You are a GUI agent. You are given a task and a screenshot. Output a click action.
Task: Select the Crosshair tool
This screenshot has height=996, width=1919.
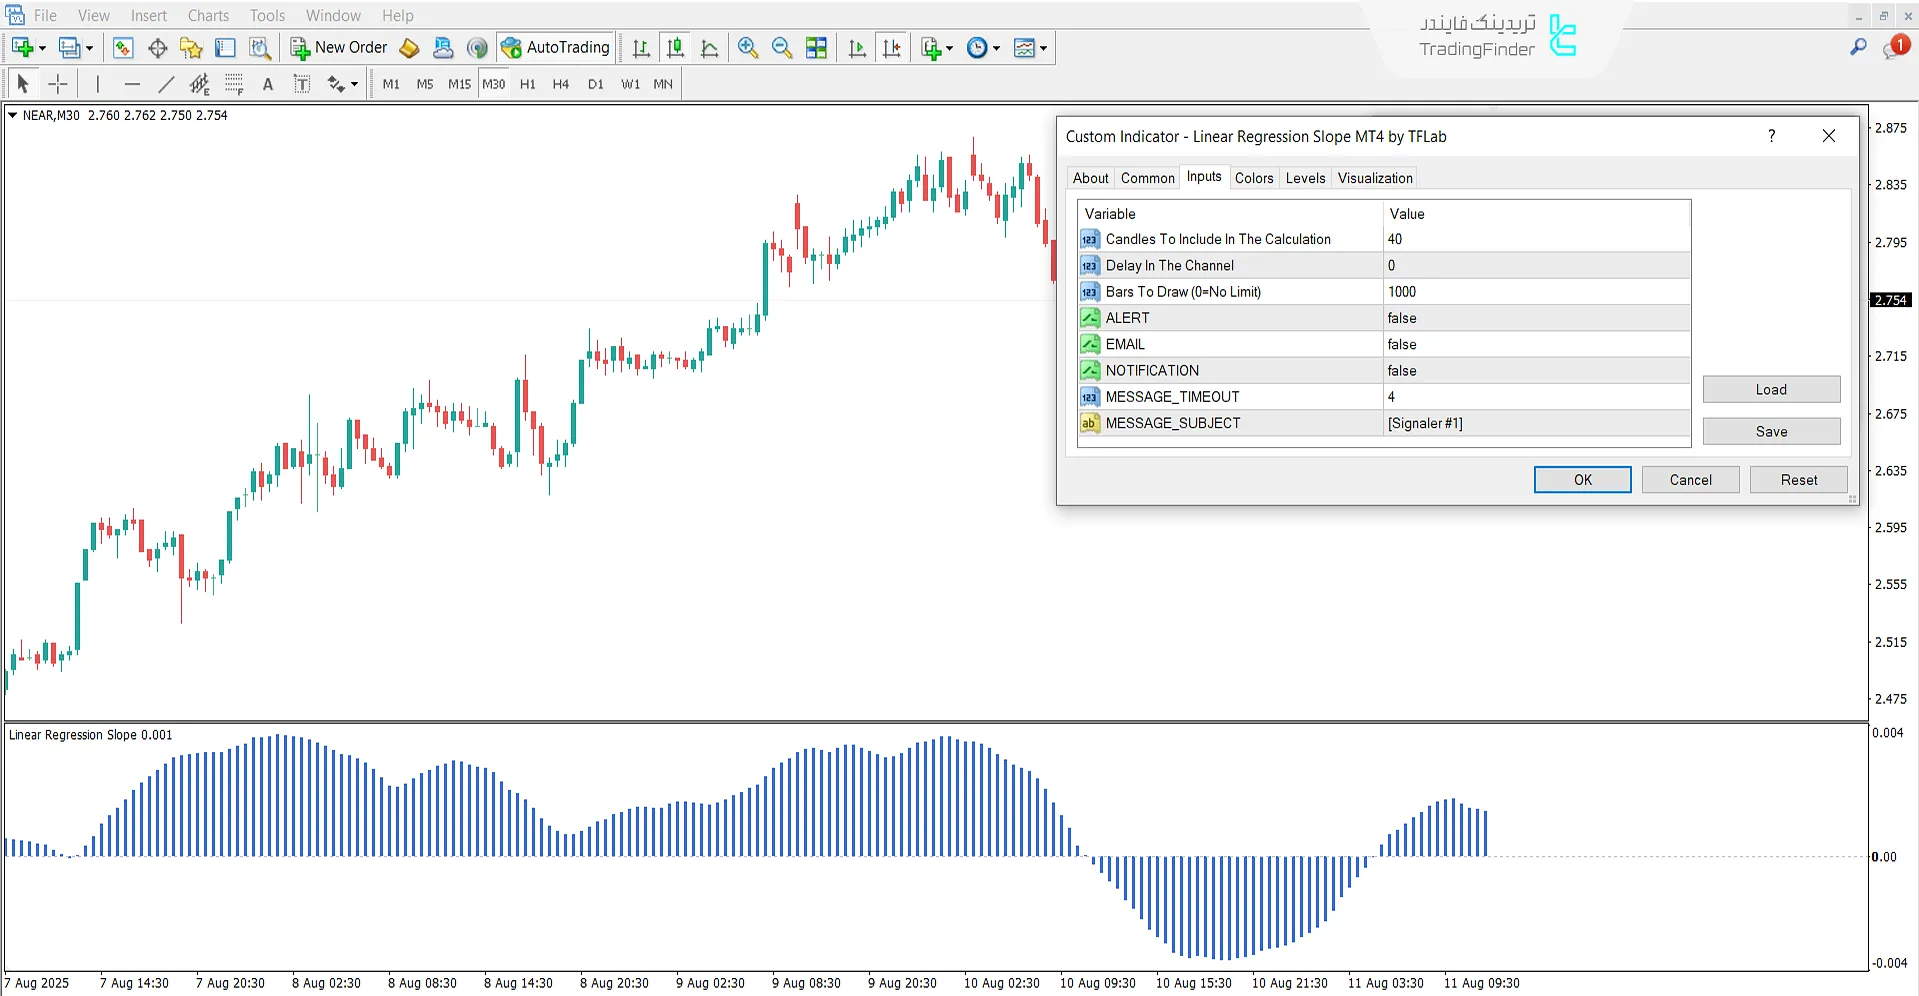(57, 84)
